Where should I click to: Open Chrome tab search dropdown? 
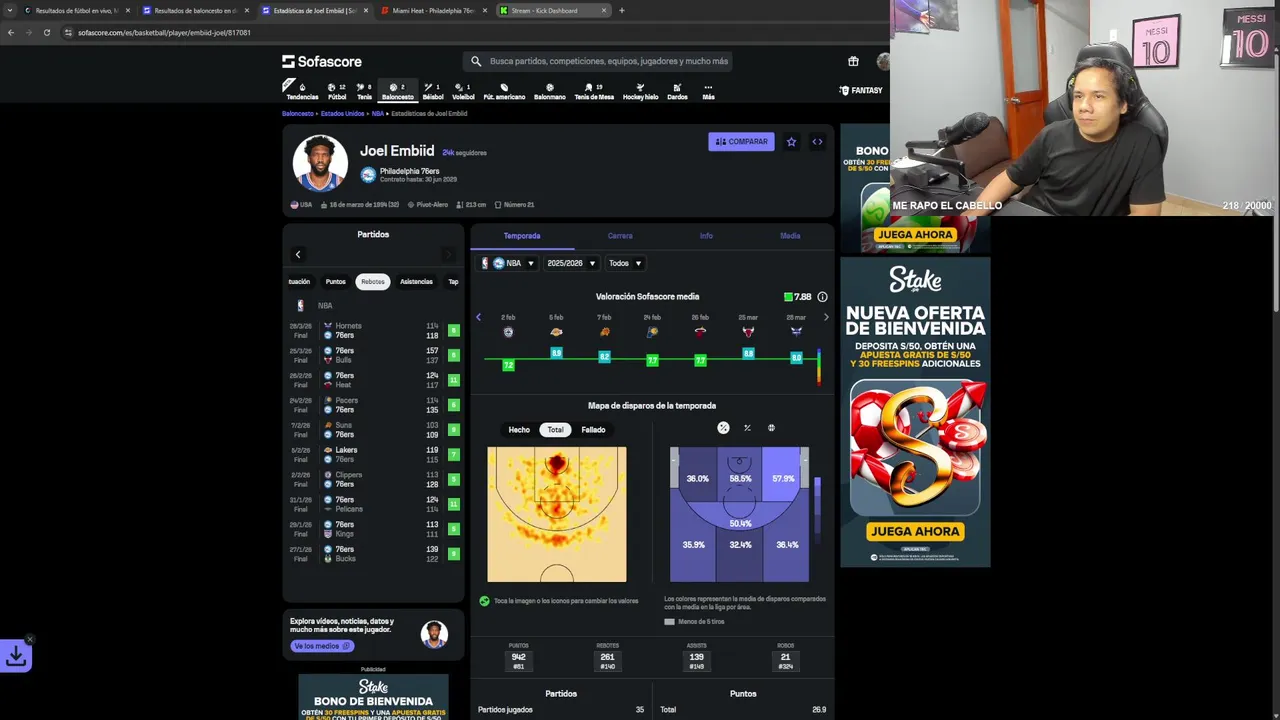tap(11, 10)
